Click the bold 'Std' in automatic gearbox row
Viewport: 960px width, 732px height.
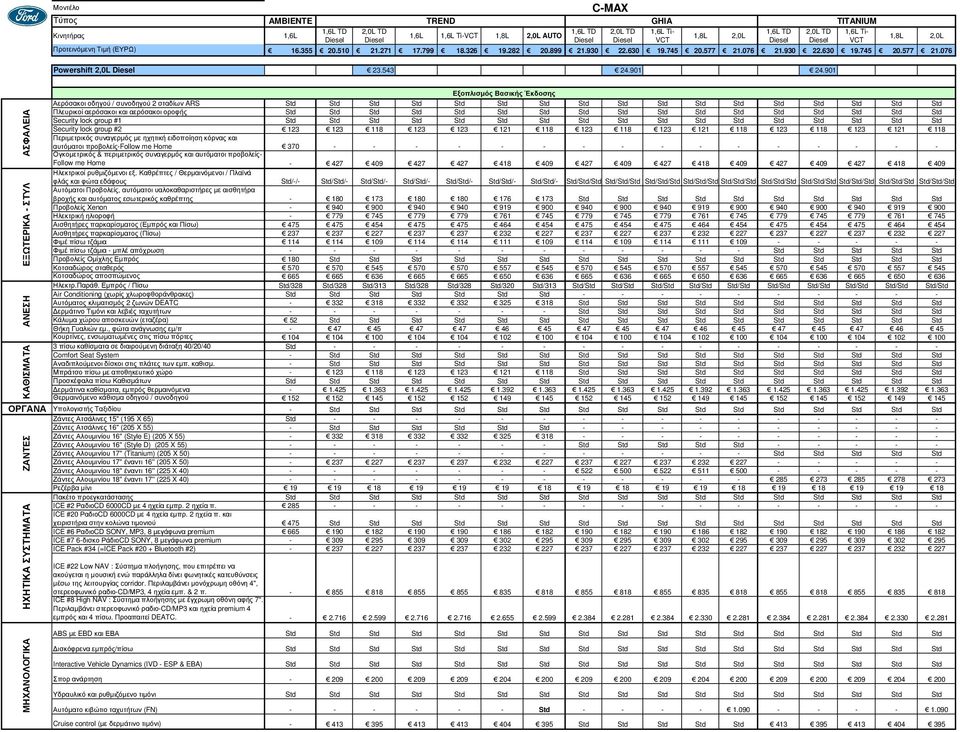tap(544, 710)
